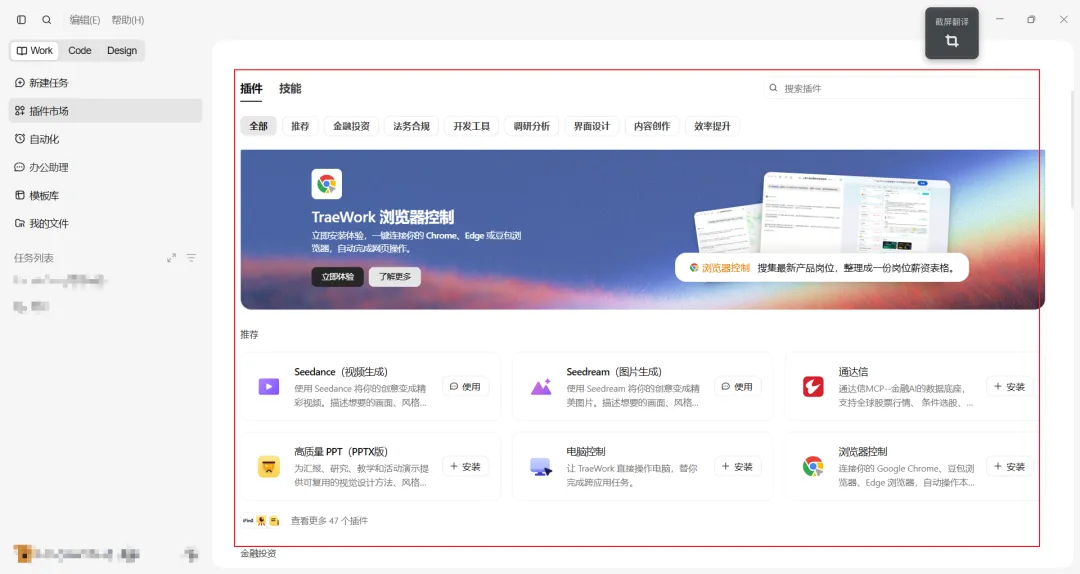The image size is (1080, 574).
Task: Click the 金融投资 section heading at bottom
Action: [258, 553]
